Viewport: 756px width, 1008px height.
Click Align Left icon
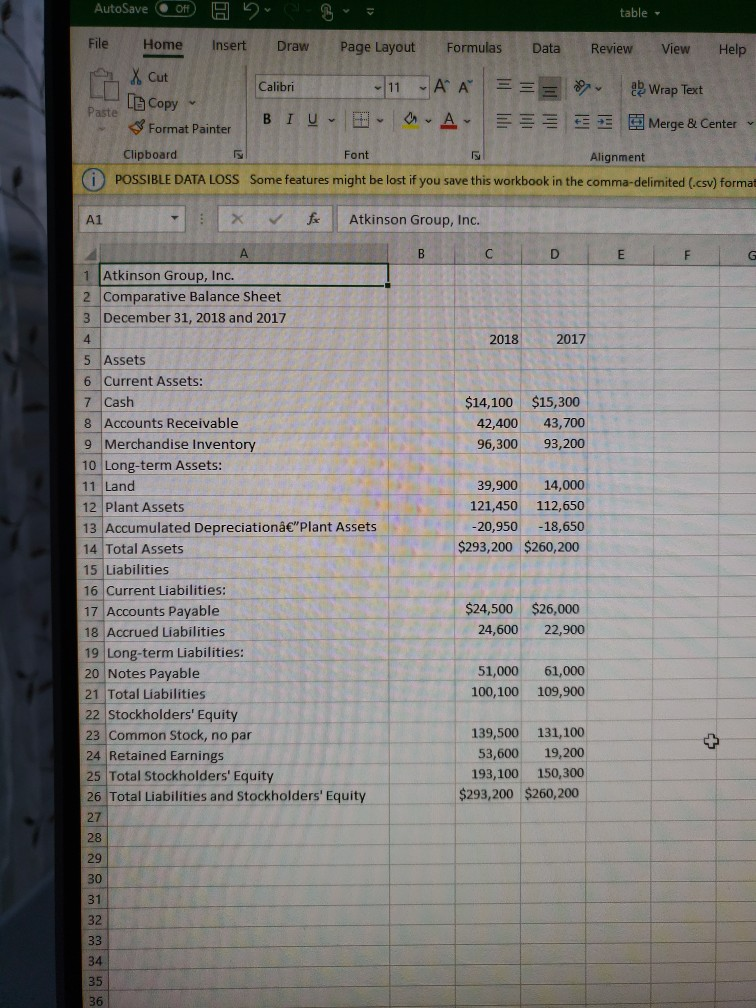(505, 121)
